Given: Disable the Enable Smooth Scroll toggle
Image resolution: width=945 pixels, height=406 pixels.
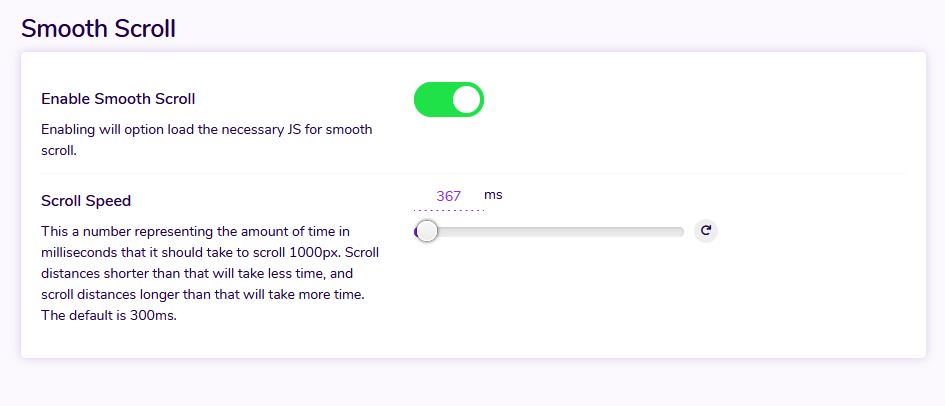Looking at the screenshot, I should 448,100.
